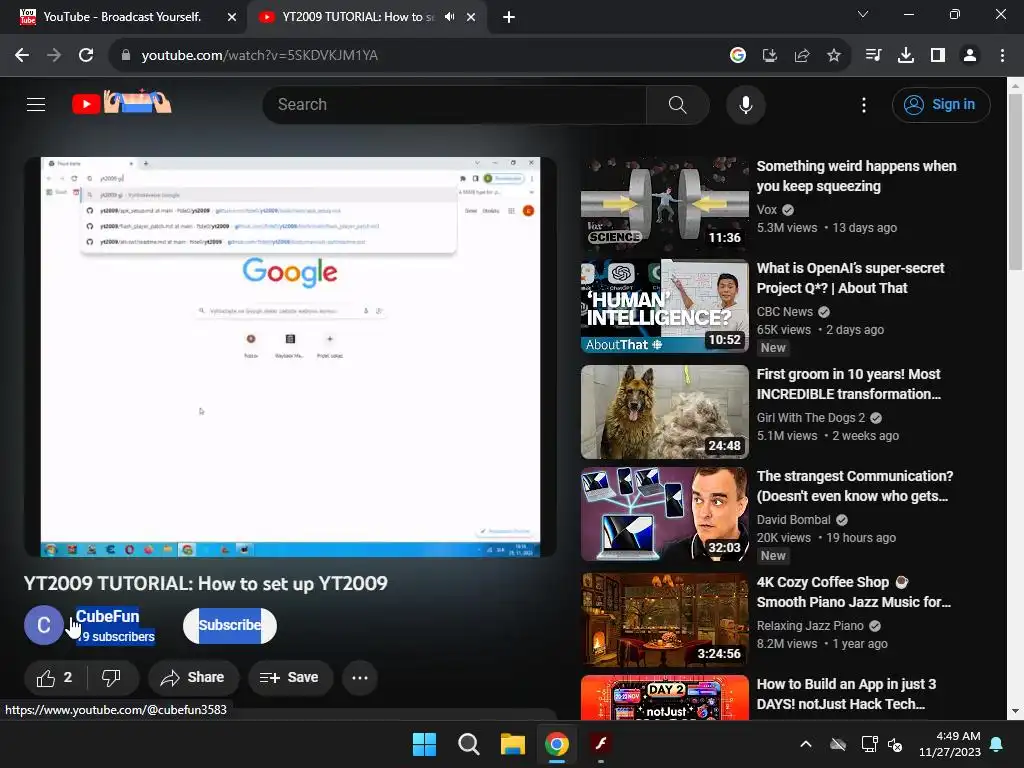Click the YouTube logo home icon
The height and width of the screenshot is (768, 1024).
pos(121,103)
